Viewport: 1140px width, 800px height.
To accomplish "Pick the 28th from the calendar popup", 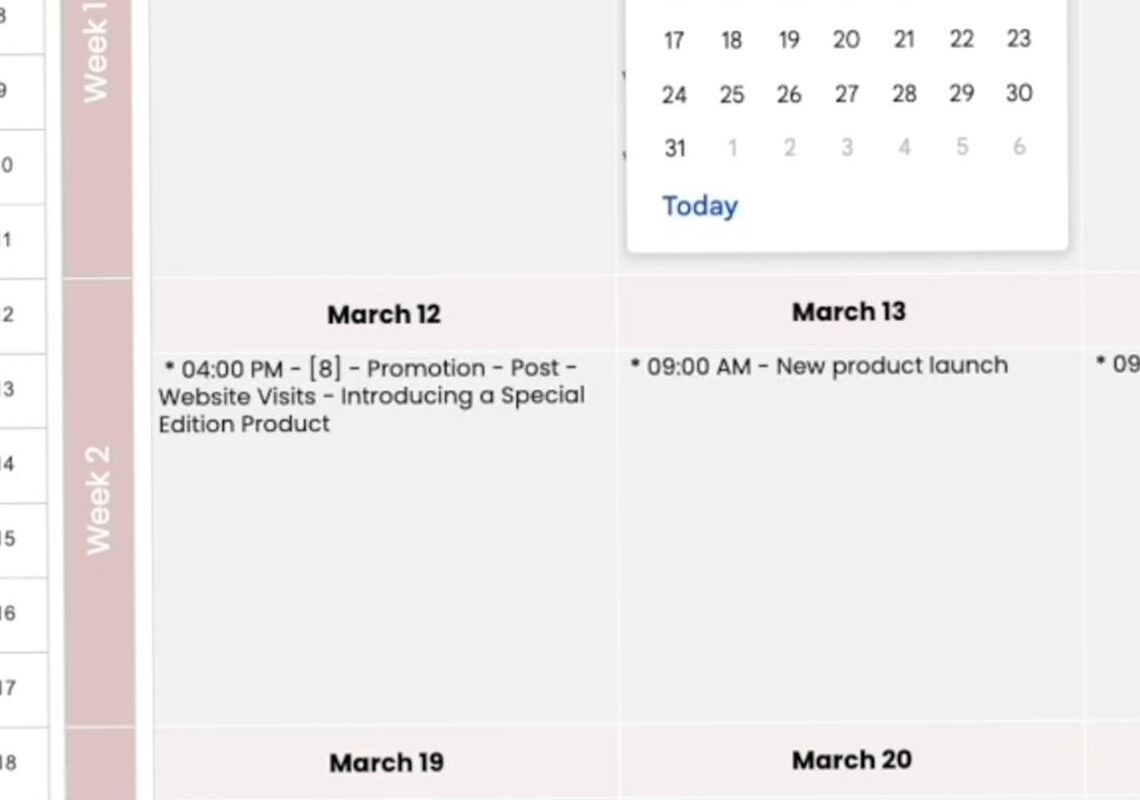I will (904, 94).
